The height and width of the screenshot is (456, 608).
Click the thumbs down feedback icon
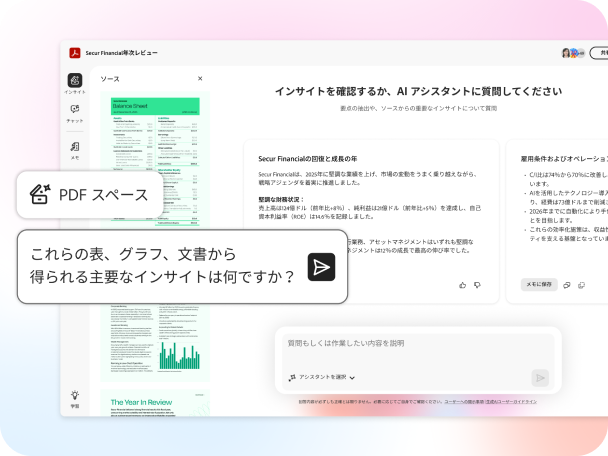pyautogui.click(x=477, y=285)
